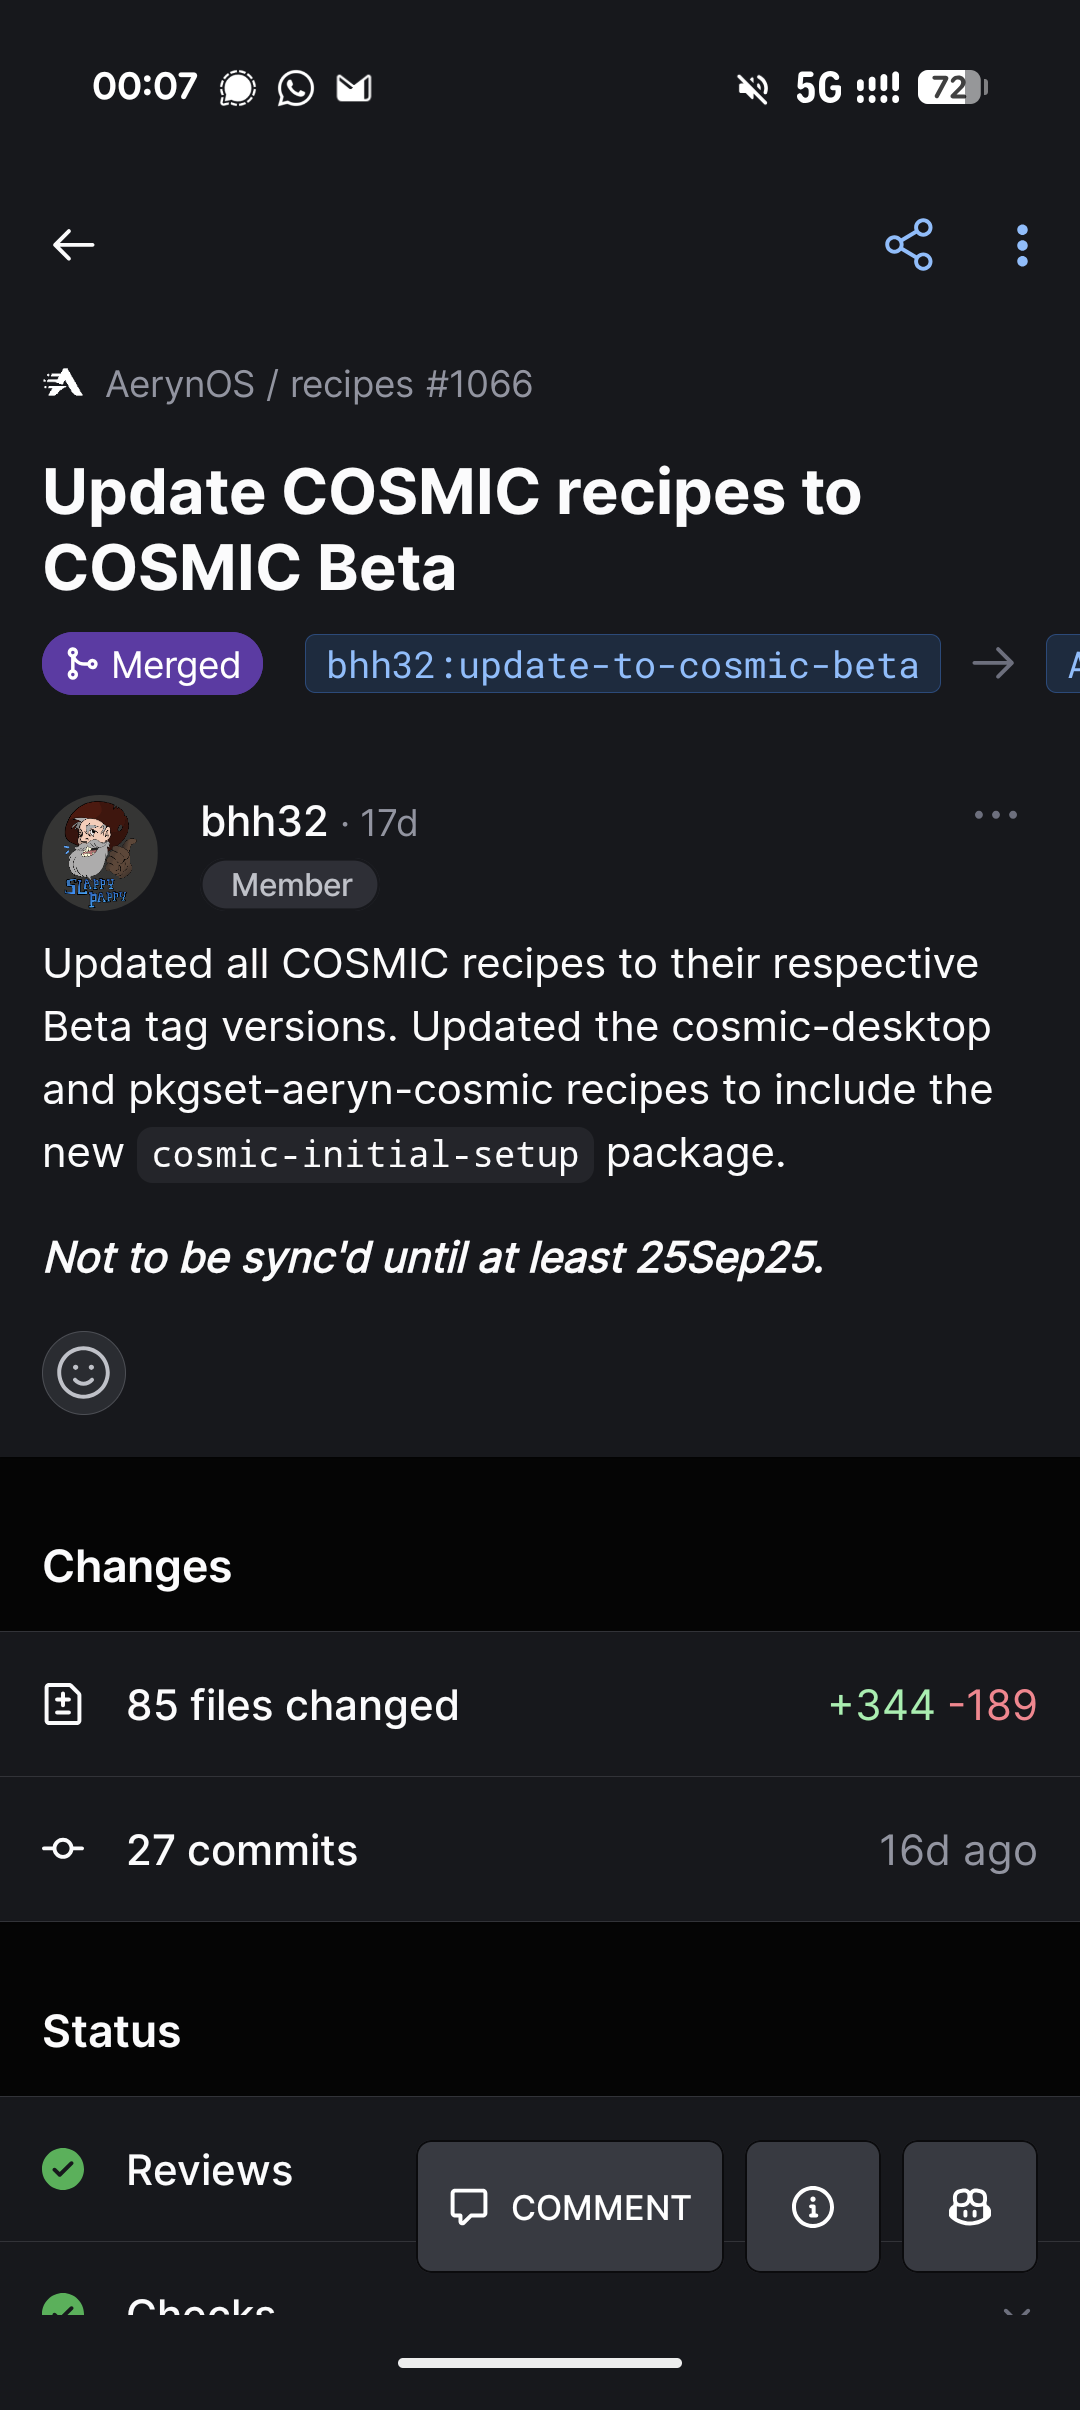Open the share menu icon
The image size is (1080, 2410).
[x=909, y=245]
